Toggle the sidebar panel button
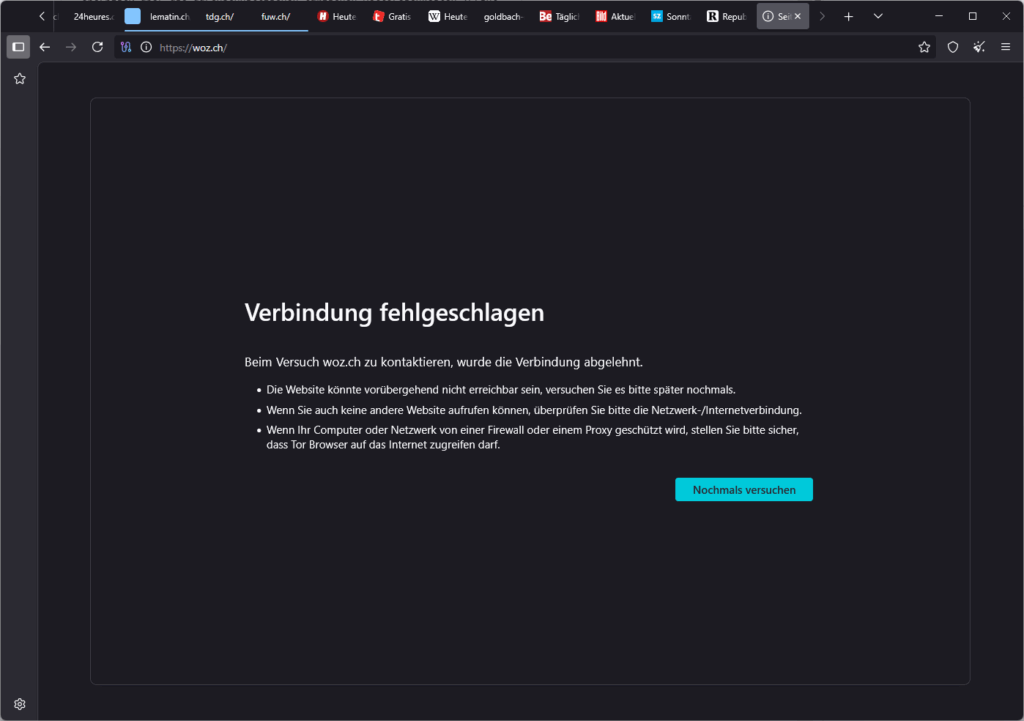 pyautogui.click(x=18, y=47)
